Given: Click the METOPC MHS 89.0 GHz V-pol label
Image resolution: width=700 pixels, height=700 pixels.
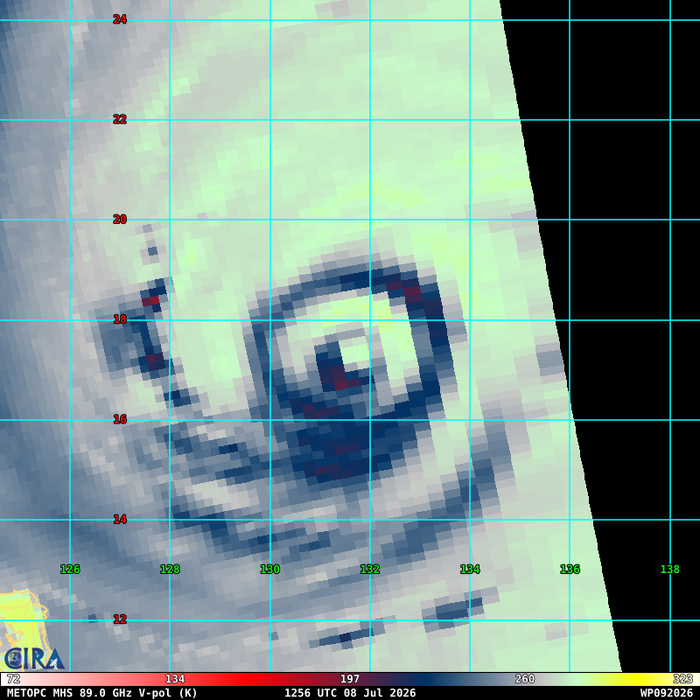Looking at the screenshot, I should click(102, 693).
